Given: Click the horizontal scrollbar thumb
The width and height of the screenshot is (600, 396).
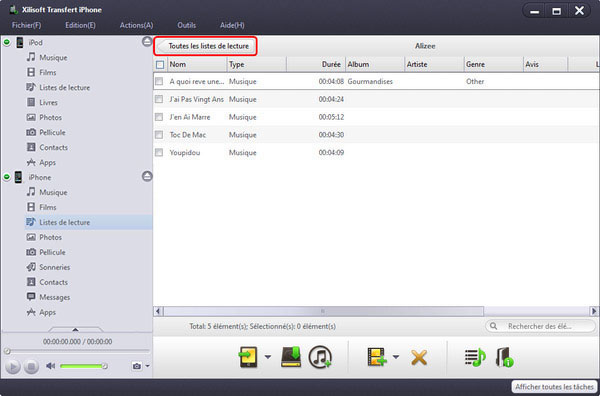Looking at the screenshot, I should coord(324,311).
